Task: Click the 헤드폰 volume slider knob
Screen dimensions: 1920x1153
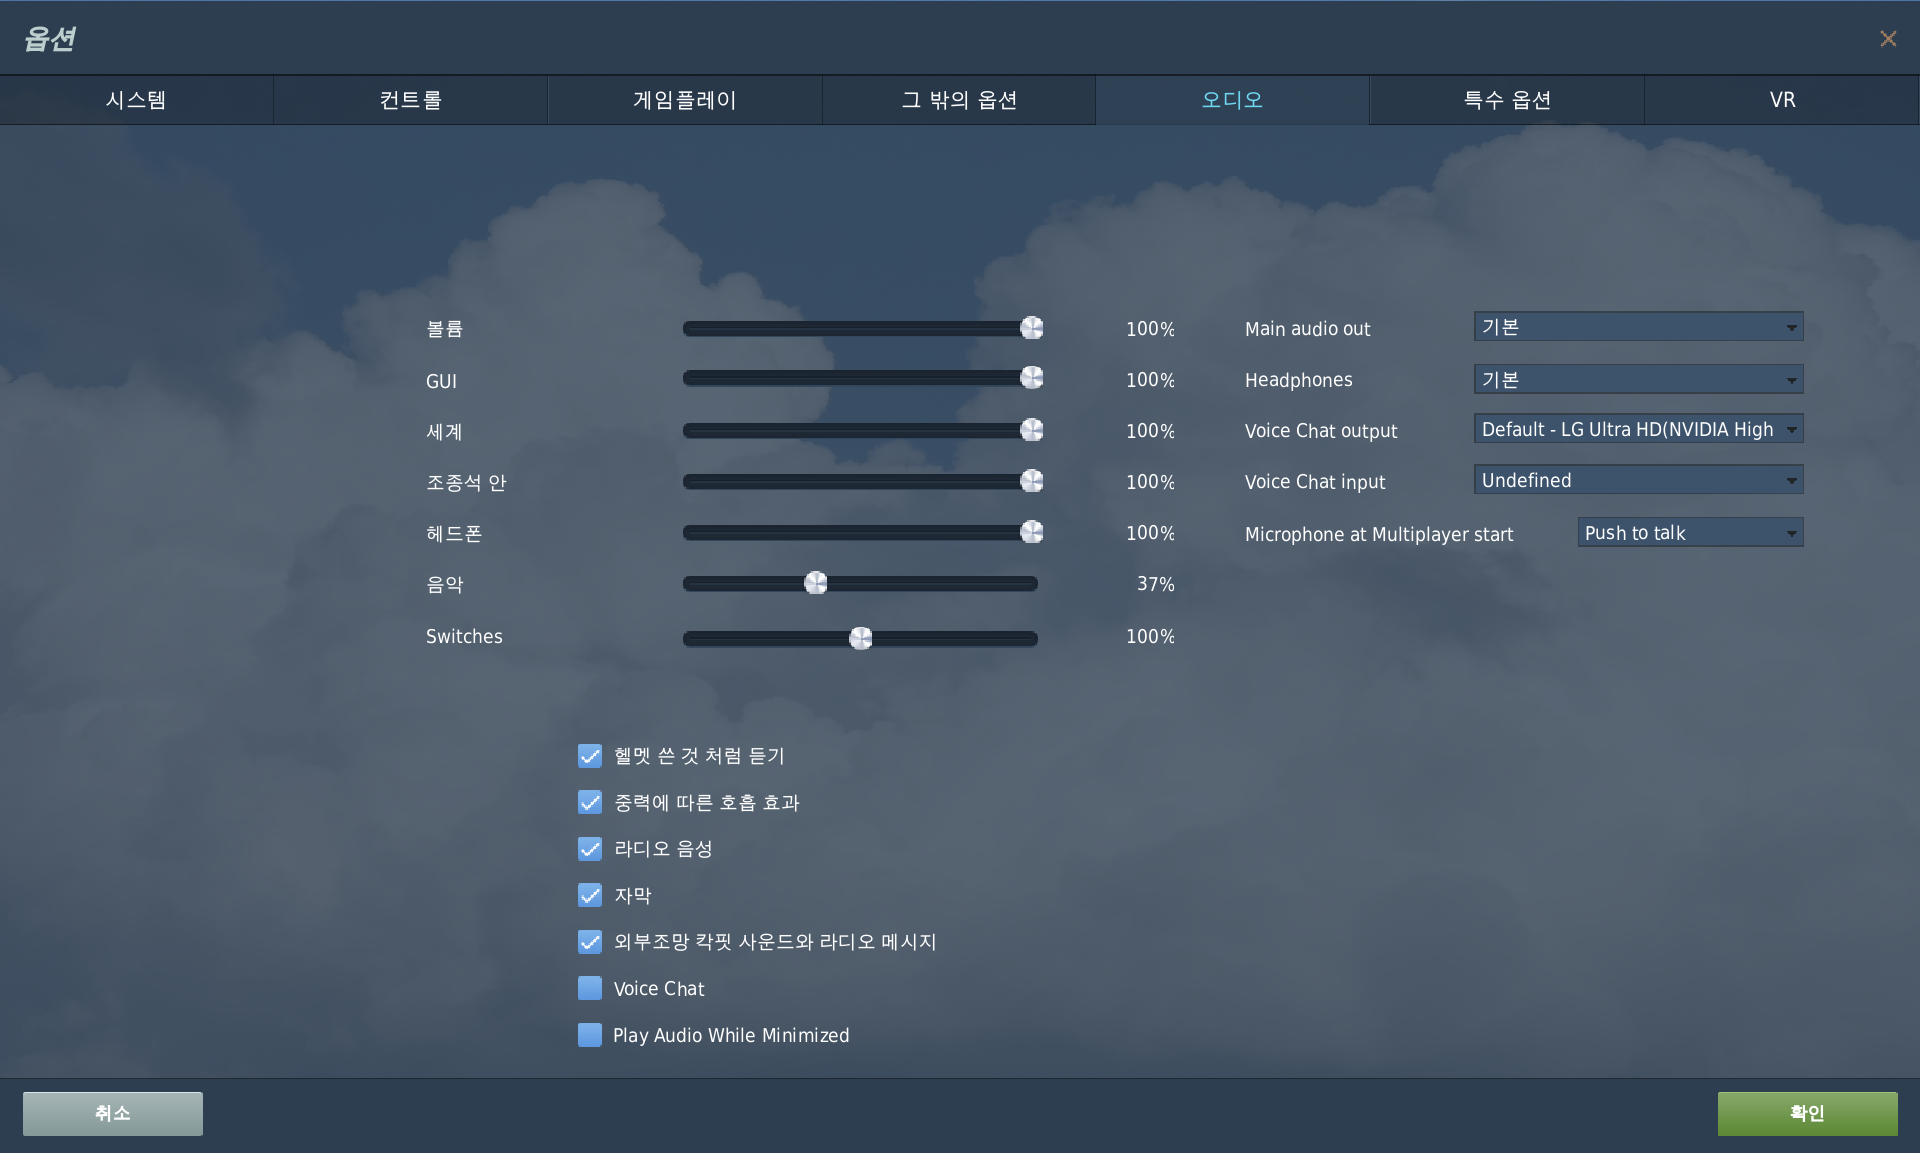Action: point(1031,532)
